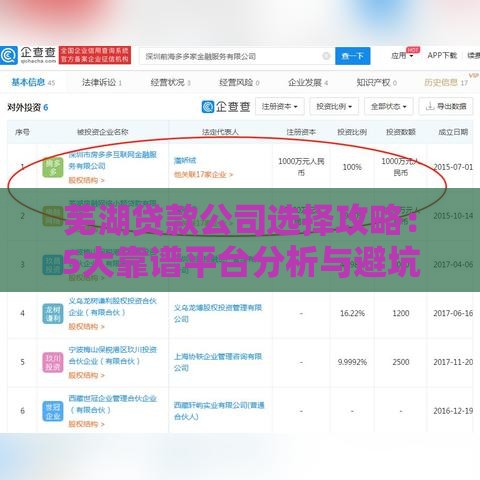Click the 16.22% investment ratio cell
The height and width of the screenshot is (480, 480).
point(352,313)
